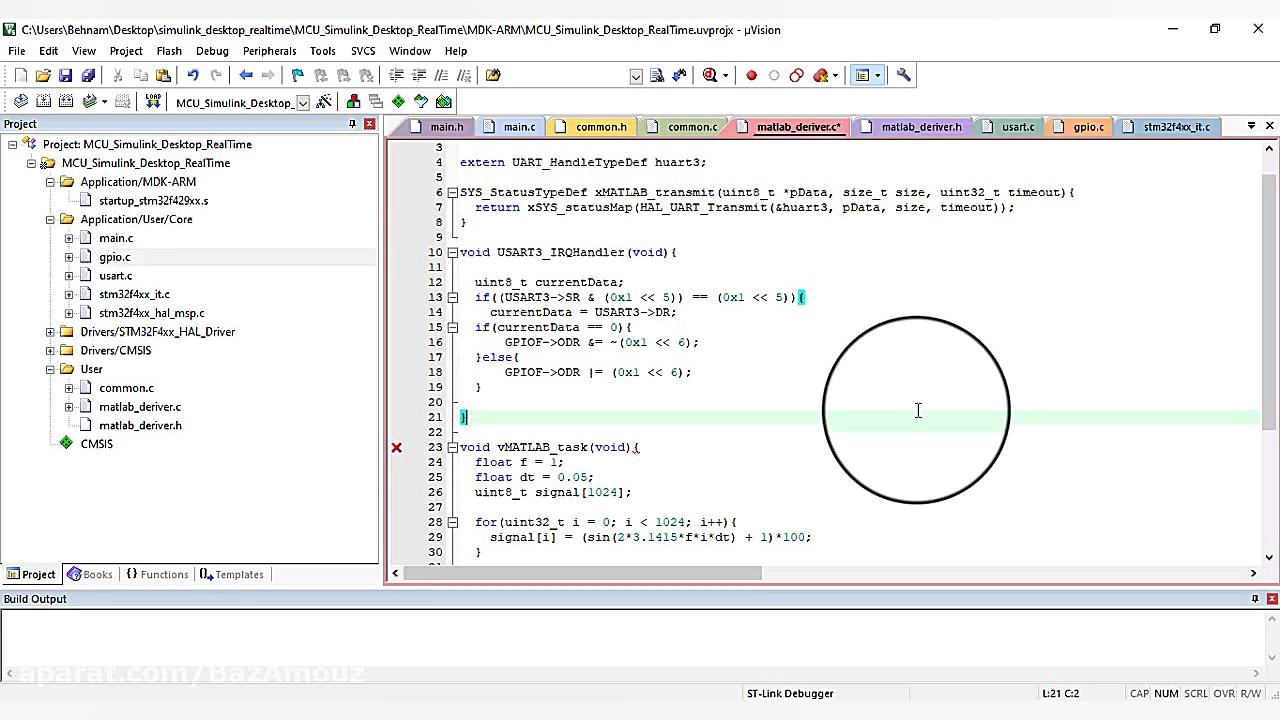The height and width of the screenshot is (720, 1280).
Task: Open the Peripherals menu
Action: click(269, 51)
